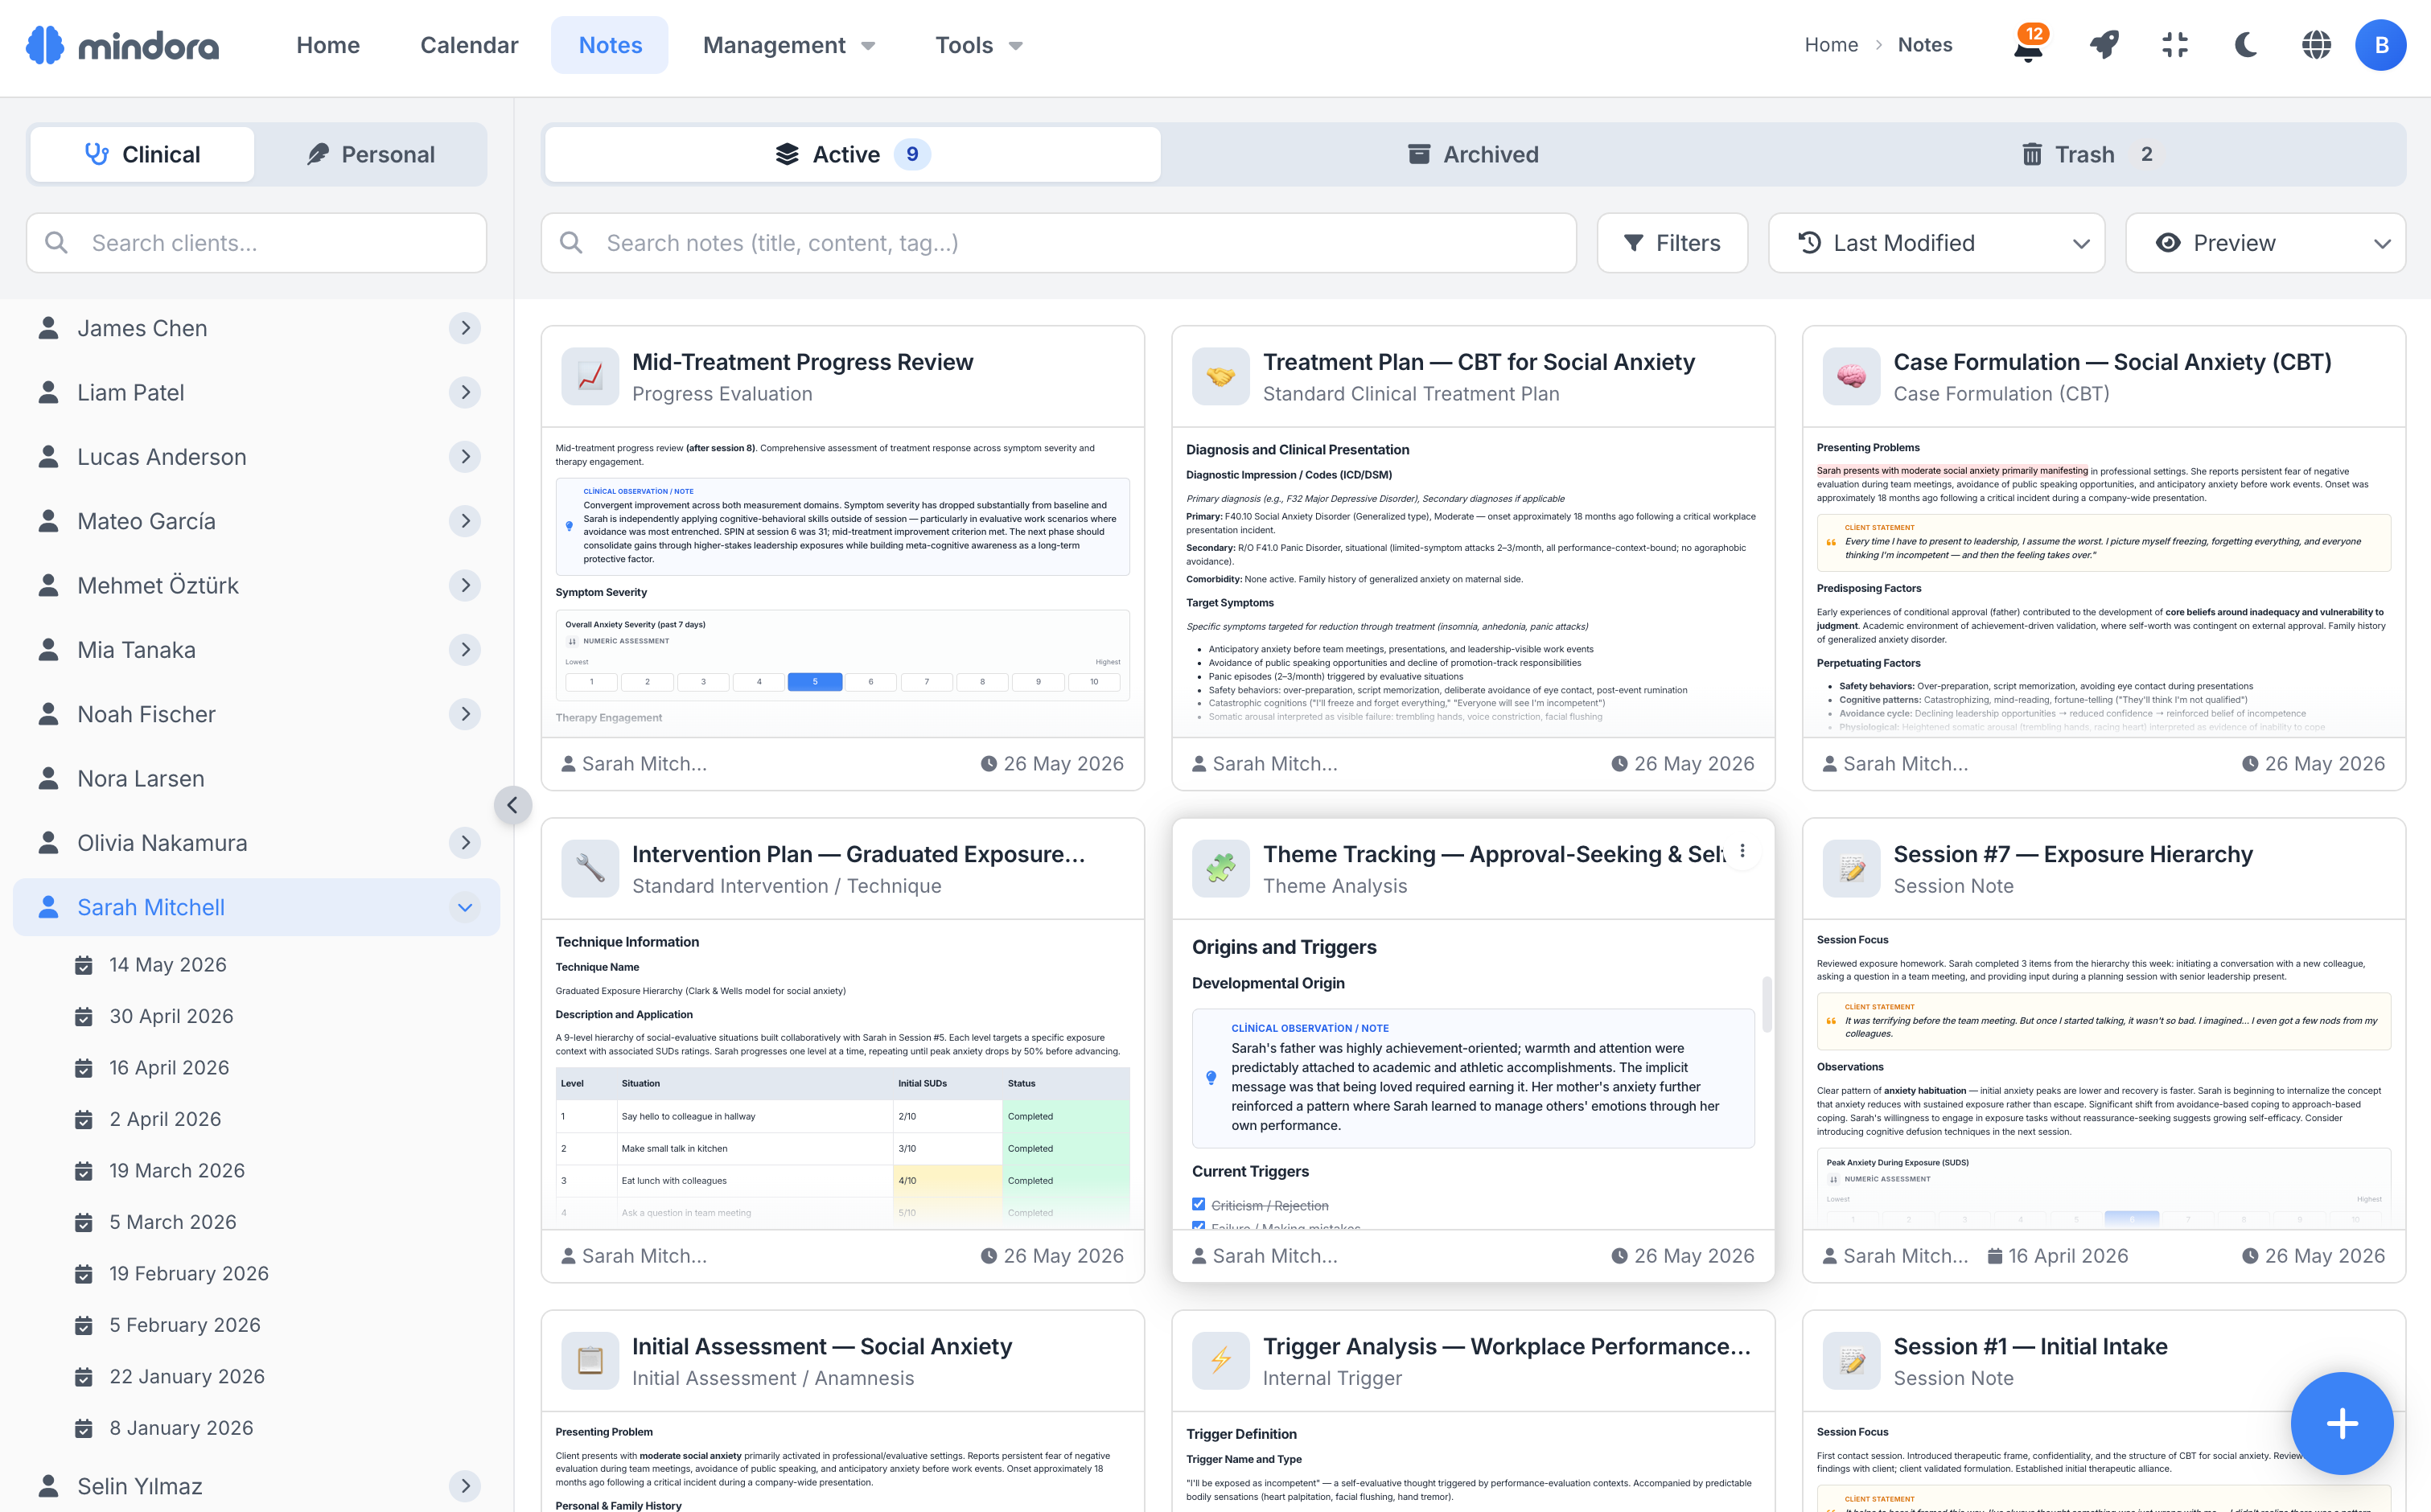This screenshot has width=2431, height=1512.
Task: Click the rocket launch icon in header
Action: click(x=2103, y=45)
